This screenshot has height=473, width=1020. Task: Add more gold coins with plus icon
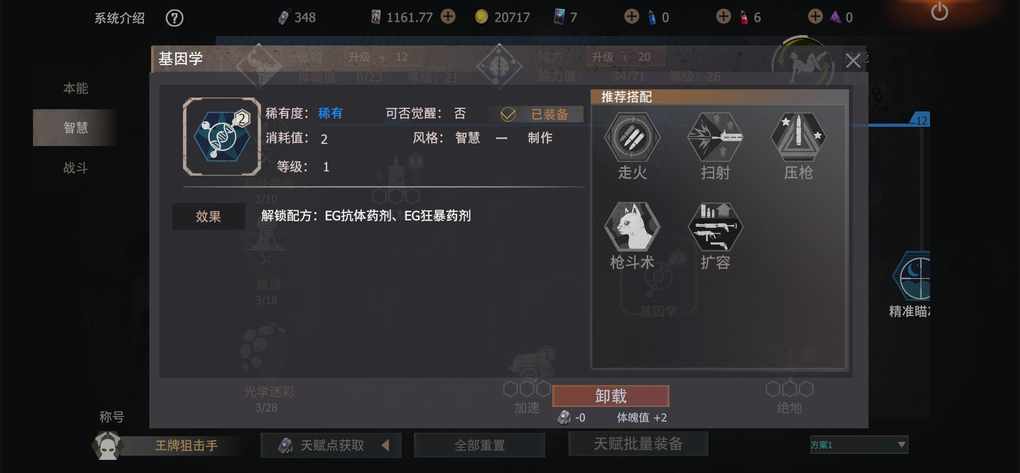coord(448,17)
